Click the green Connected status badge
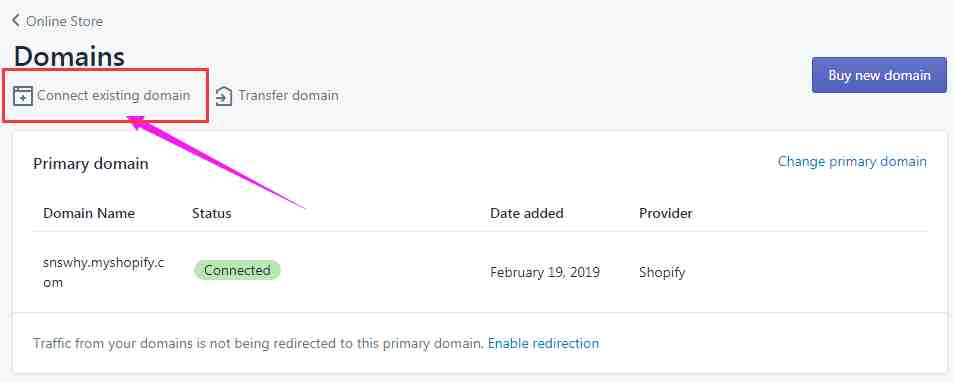 237,270
